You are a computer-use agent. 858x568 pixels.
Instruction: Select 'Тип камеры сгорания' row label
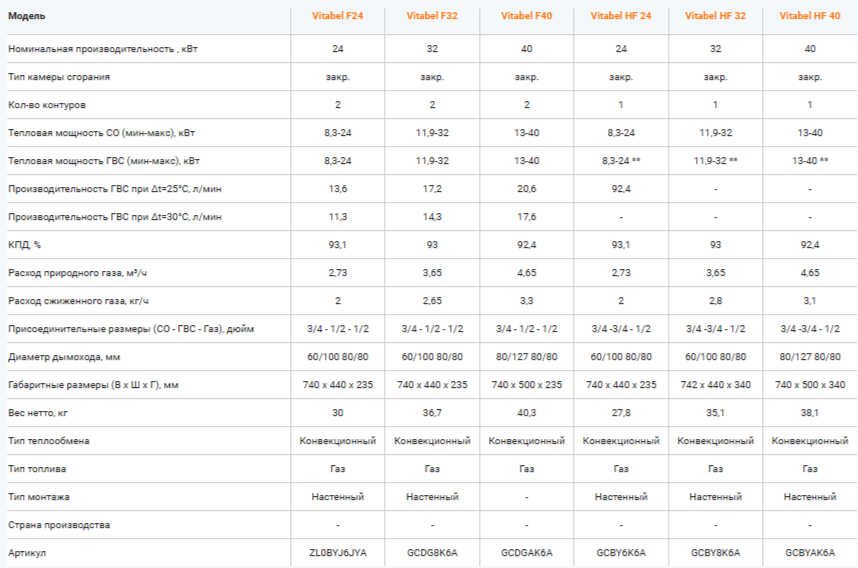pos(59,77)
